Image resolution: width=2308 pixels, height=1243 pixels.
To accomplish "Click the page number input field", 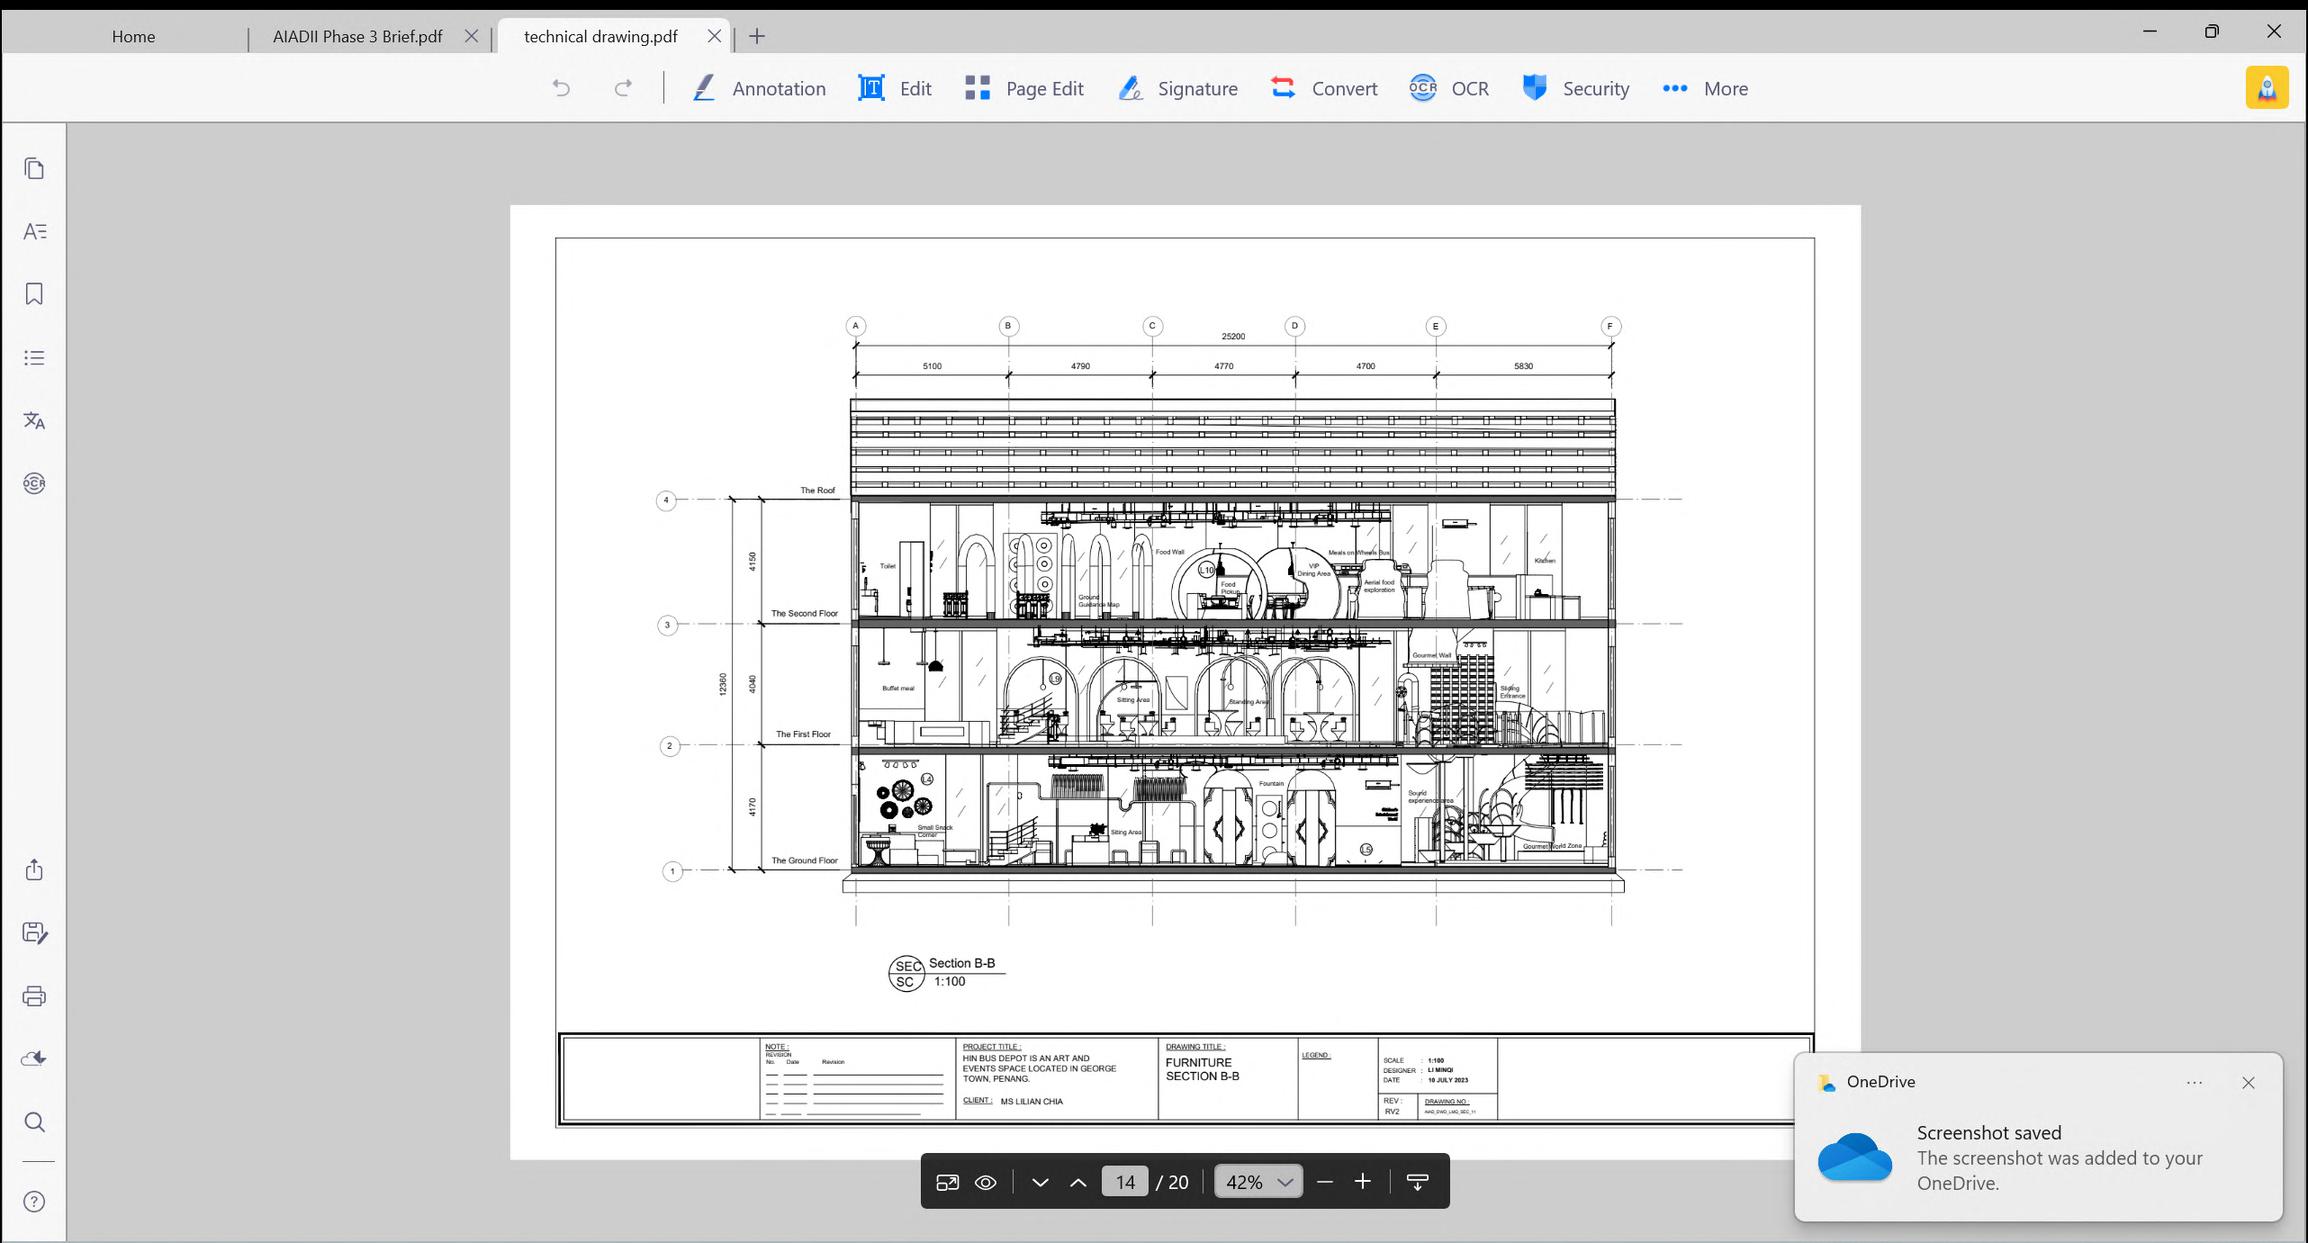I will point(1125,1182).
